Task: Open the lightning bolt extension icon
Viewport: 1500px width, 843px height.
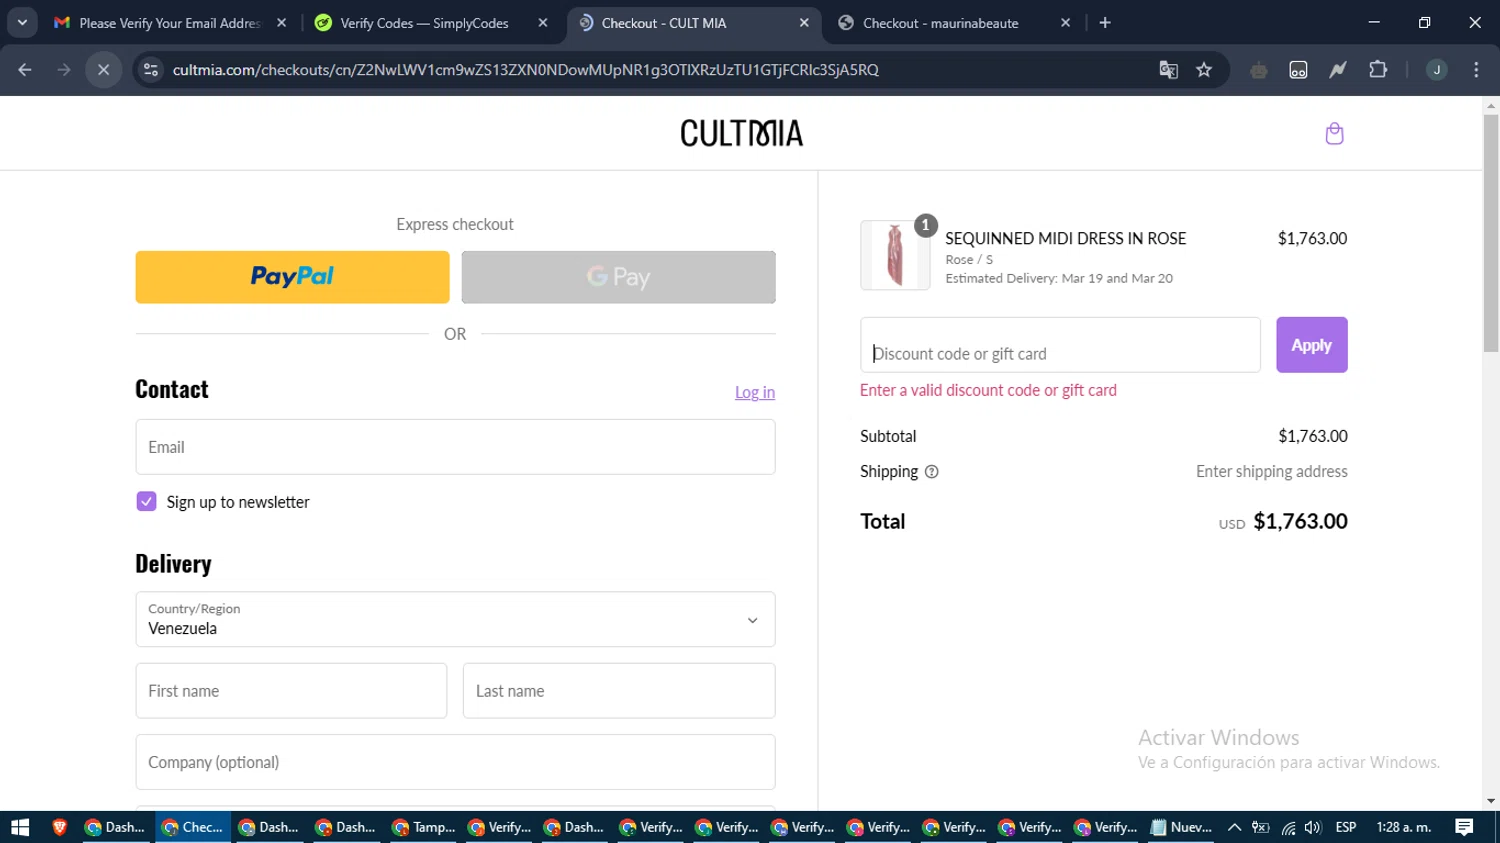Action: 1338,70
